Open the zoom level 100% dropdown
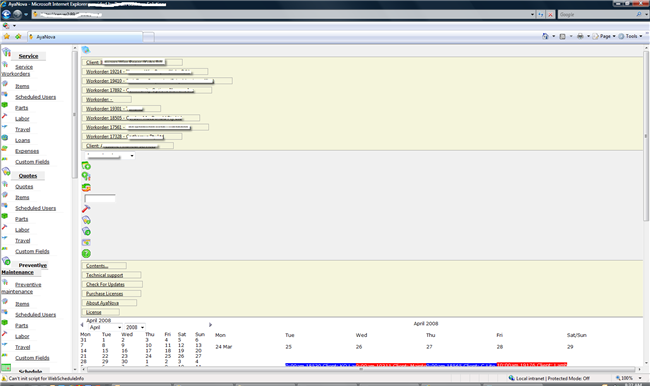Image resolution: width=650 pixels, height=386 pixels. 640,378
